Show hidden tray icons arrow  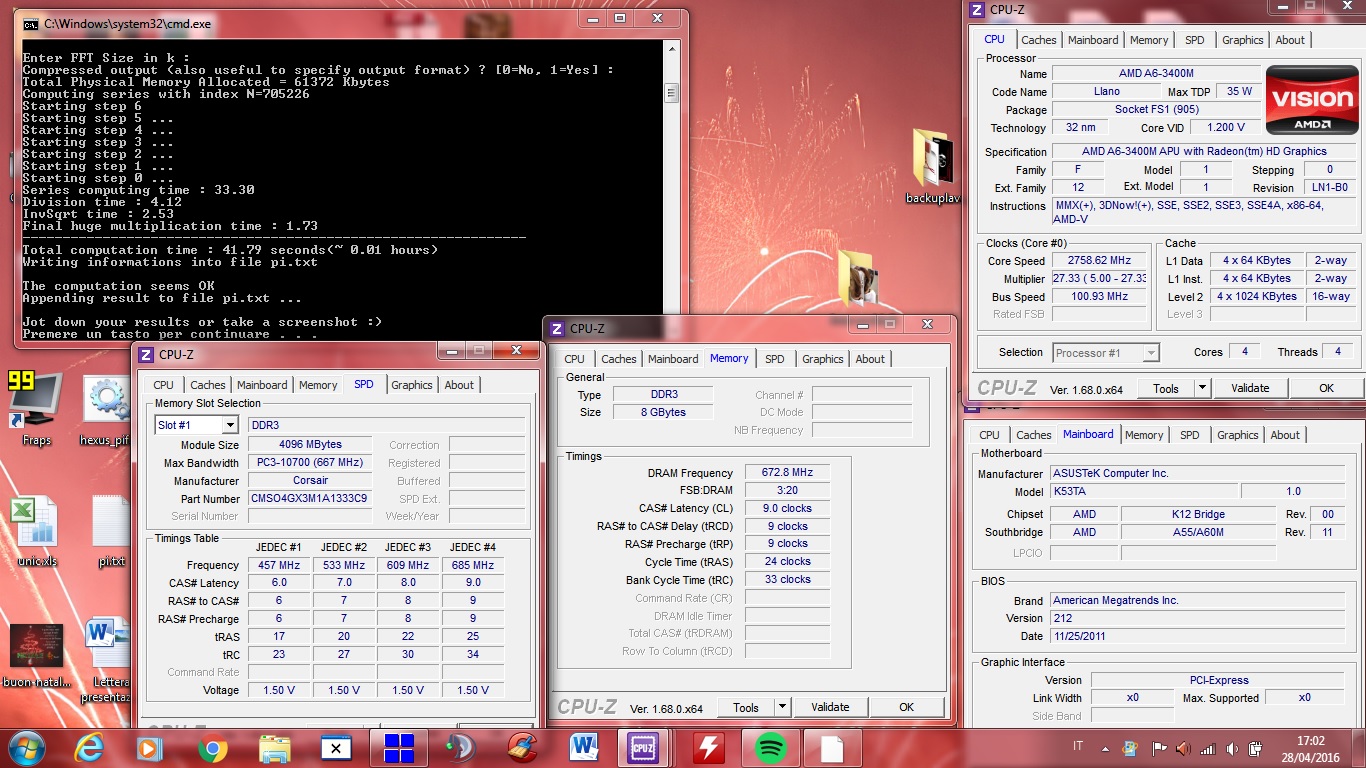coord(1105,748)
